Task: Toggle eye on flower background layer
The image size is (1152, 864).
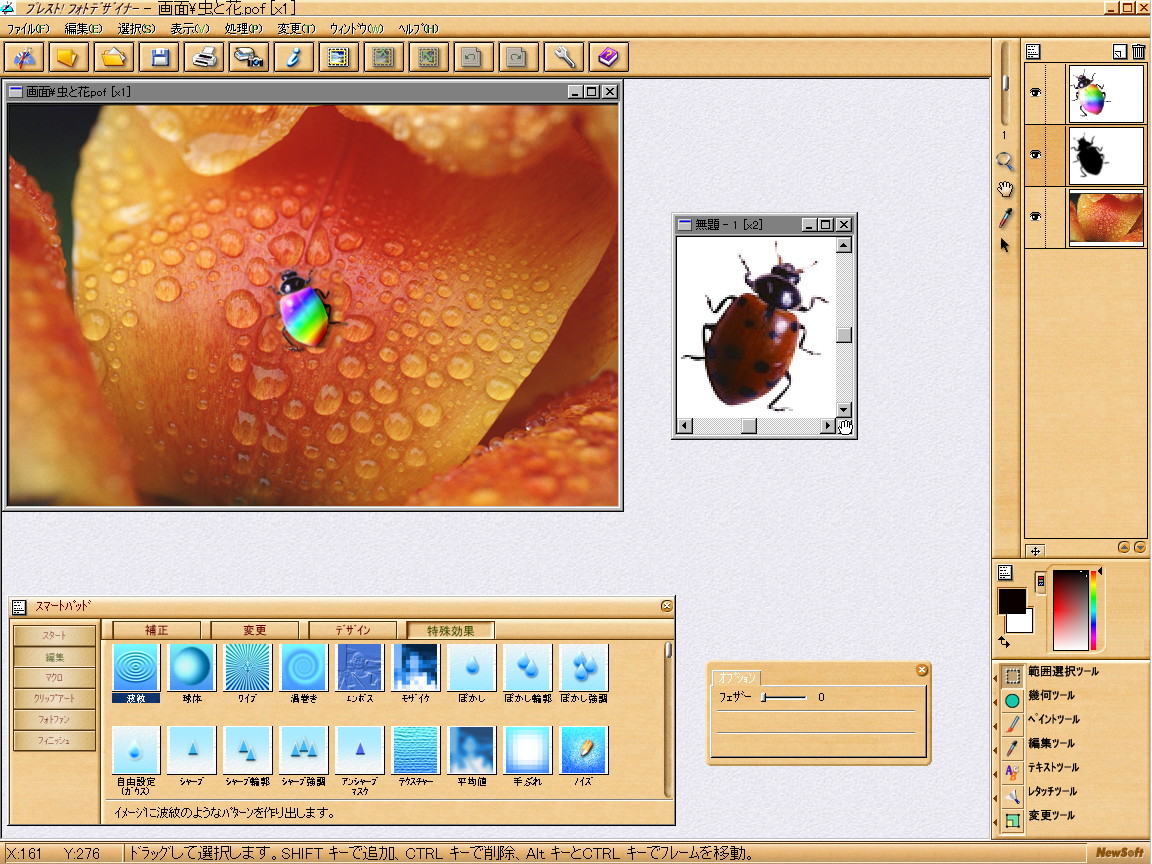Action: [x=1035, y=217]
